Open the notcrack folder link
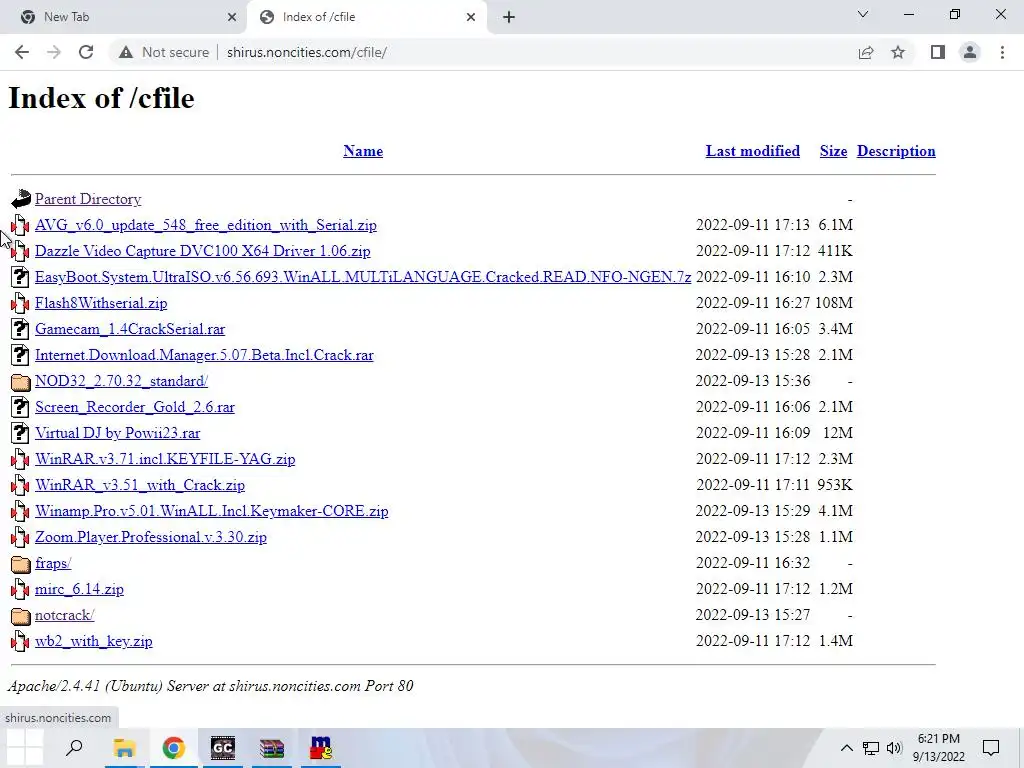Viewport: 1024px width, 768px height. pyautogui.click(x=65, y=615)
